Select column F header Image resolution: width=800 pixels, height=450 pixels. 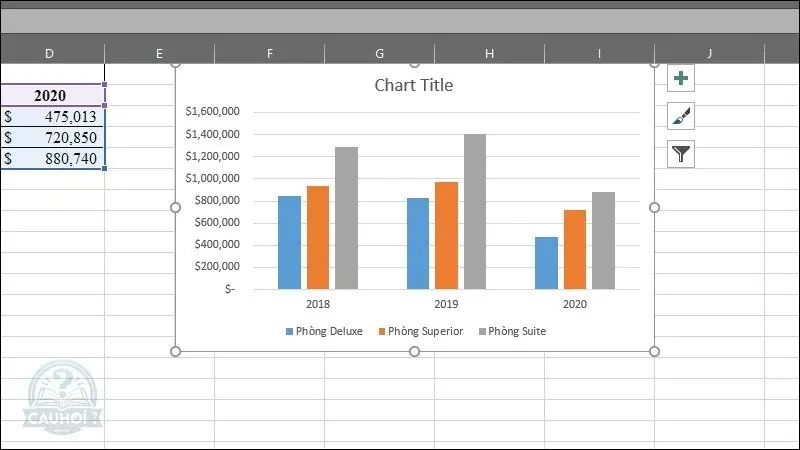point(269,54)
